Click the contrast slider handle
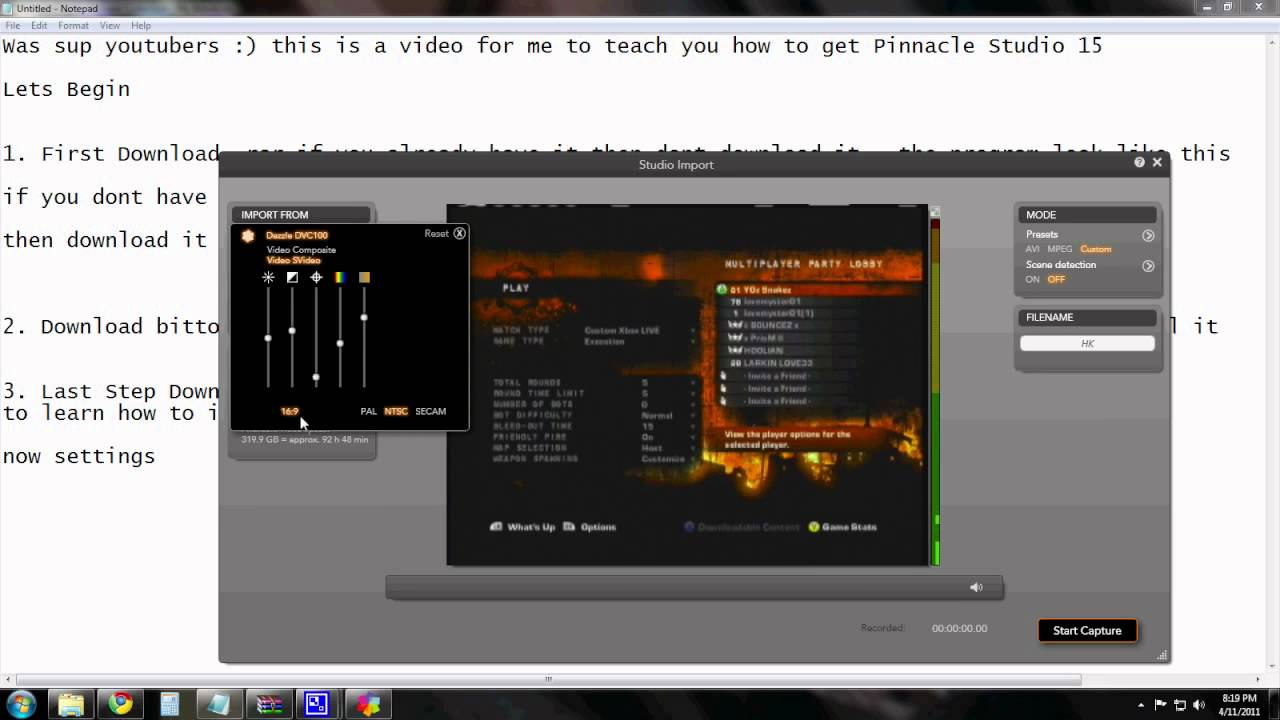The image size is (1280, 720). tap(292, 330)
